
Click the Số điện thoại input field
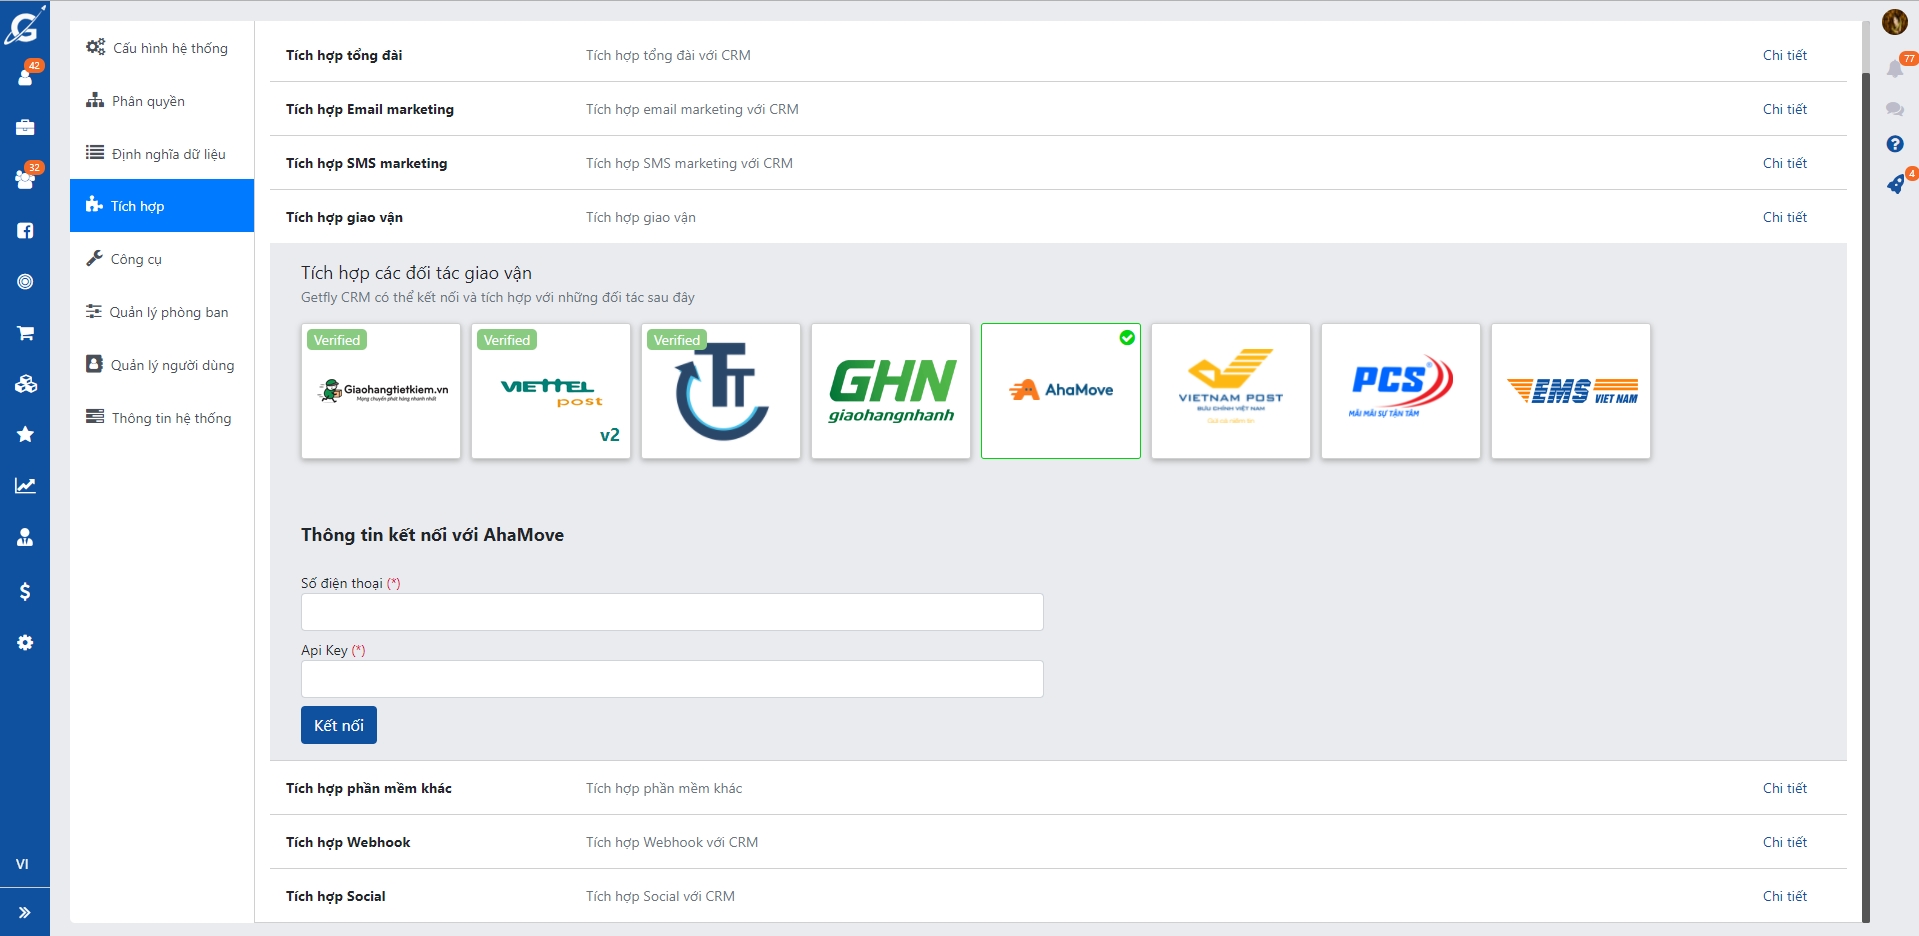point(672,612)
